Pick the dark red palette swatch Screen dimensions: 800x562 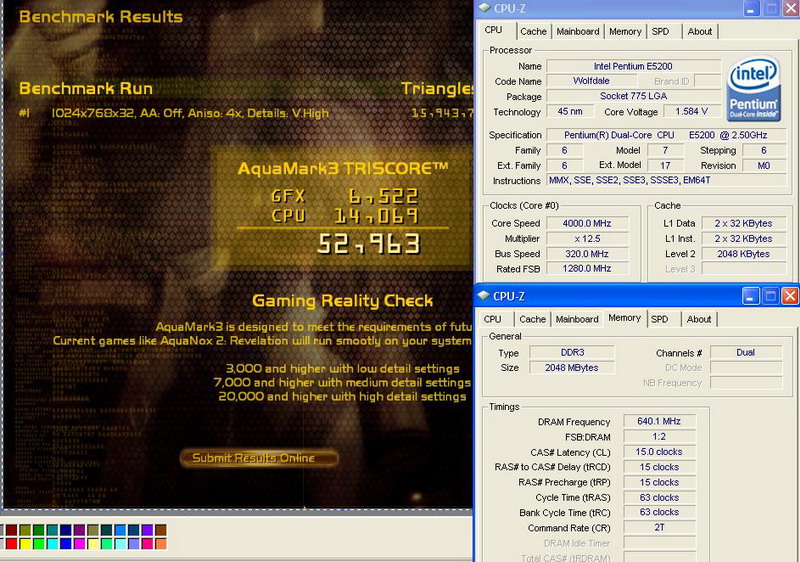pyautogui.click(x=12, y=530)
